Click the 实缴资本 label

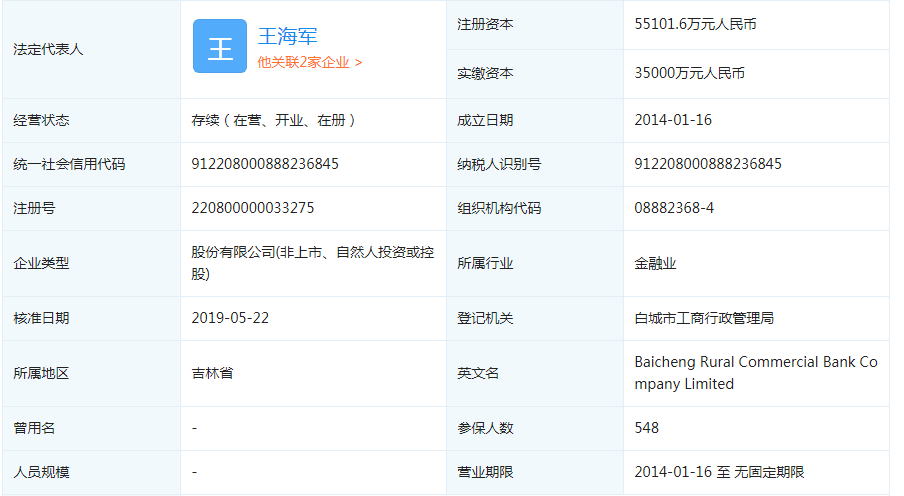(x=485, y=73)
